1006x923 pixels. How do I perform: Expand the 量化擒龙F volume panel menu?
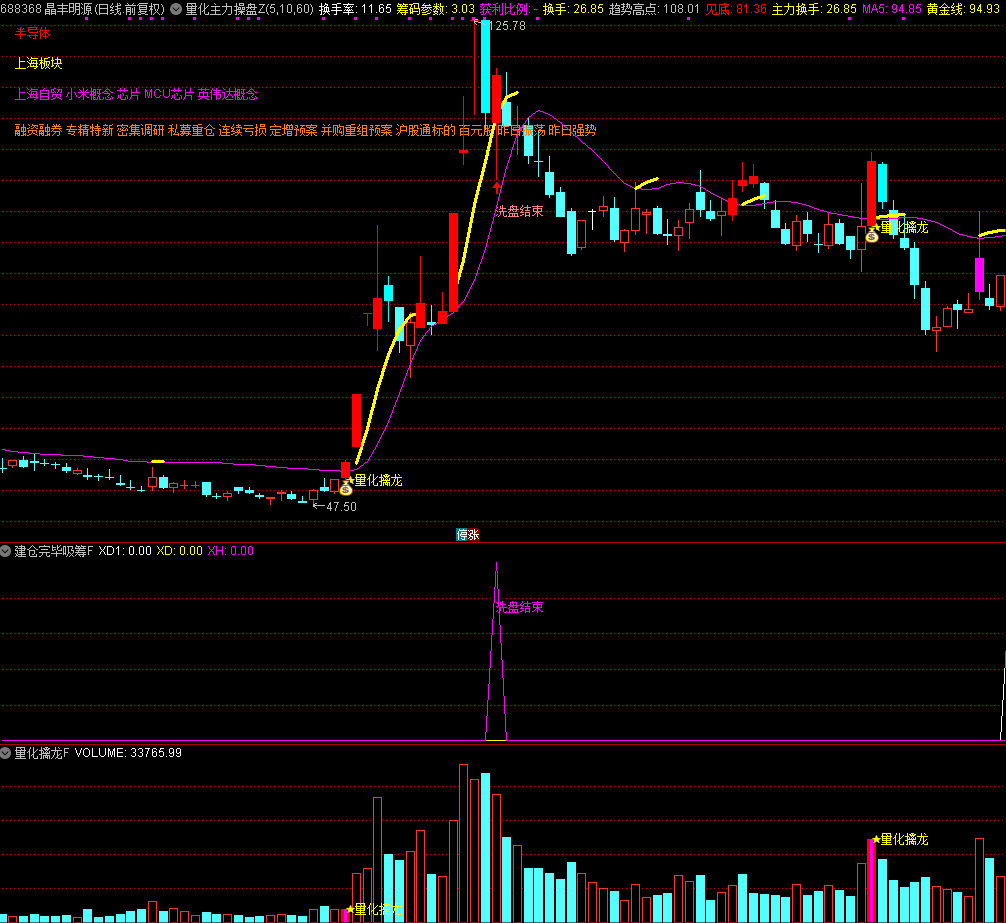click(6, 753)
